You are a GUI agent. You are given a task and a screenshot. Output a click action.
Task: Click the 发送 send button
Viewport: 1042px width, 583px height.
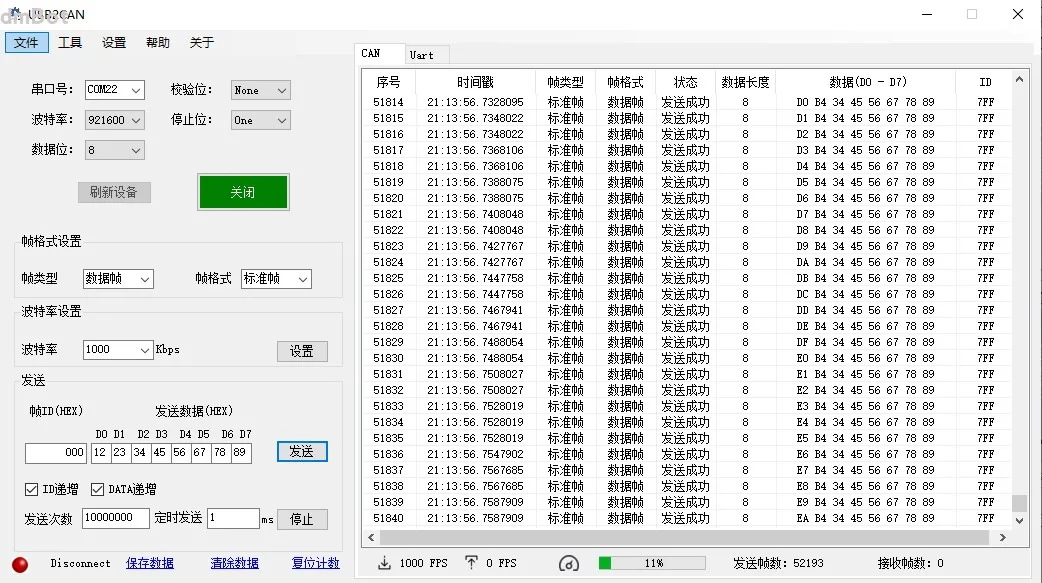(302, 452)
